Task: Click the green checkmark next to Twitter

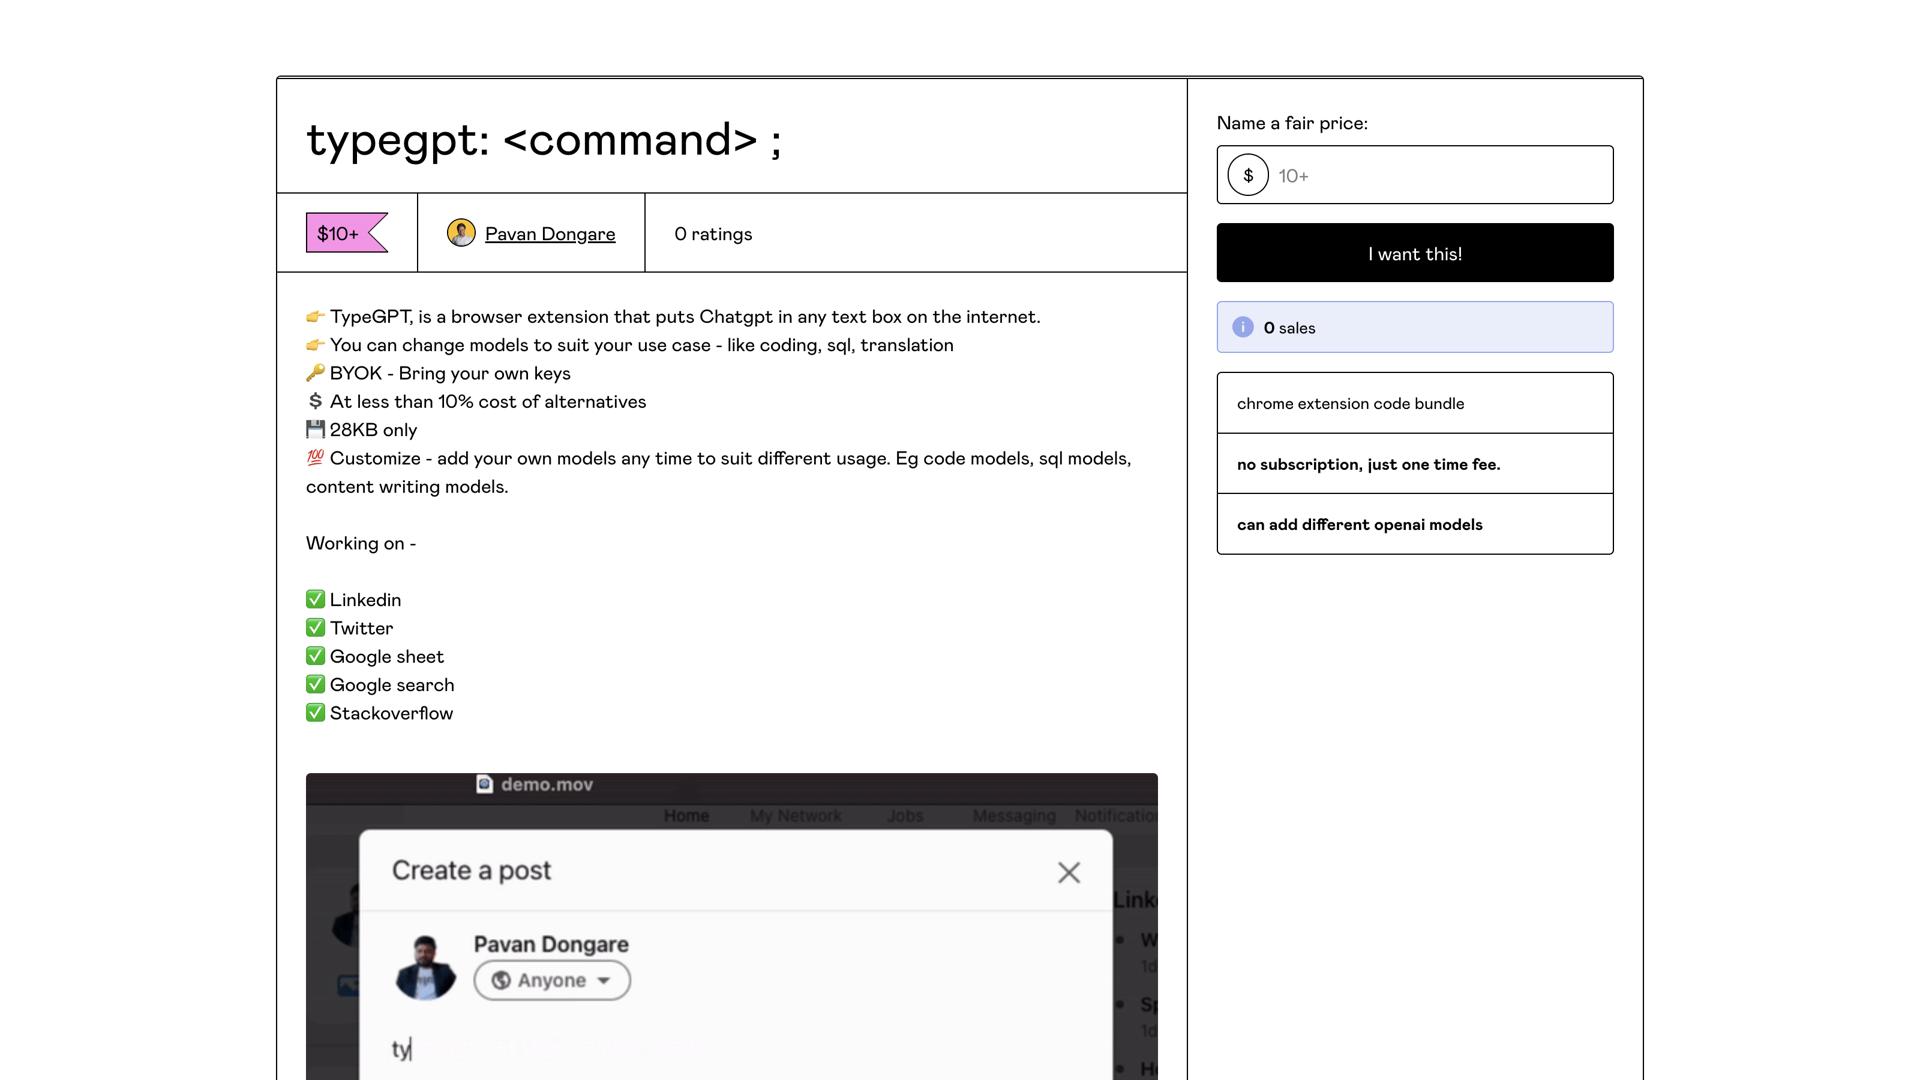Action: tap(315, 627)
